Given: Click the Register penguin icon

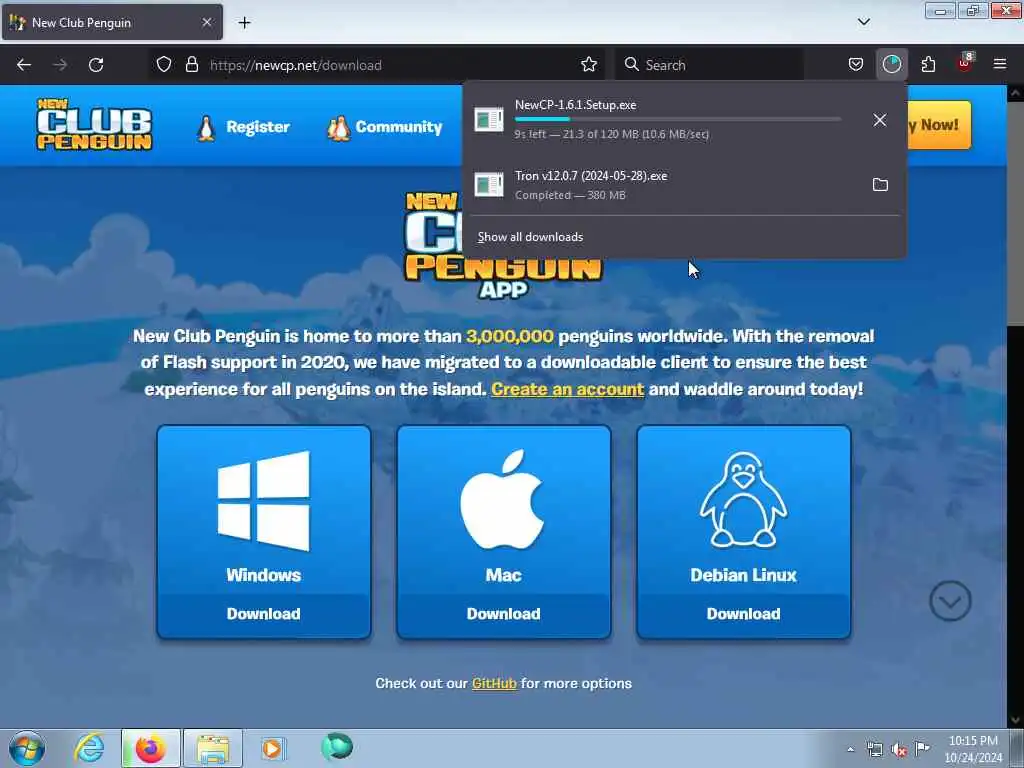Looking at the screenshot, I should tap(206, 128).
